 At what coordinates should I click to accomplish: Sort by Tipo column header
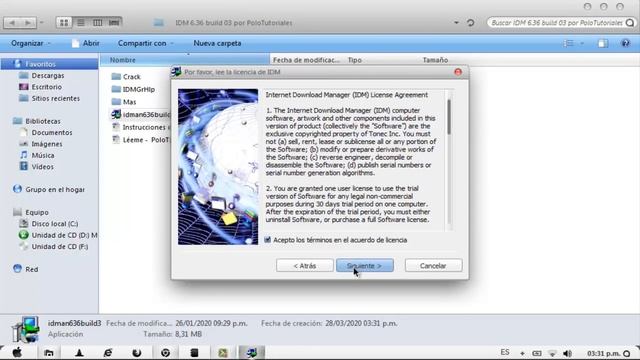pyautogui.click(x=355, y=60)
